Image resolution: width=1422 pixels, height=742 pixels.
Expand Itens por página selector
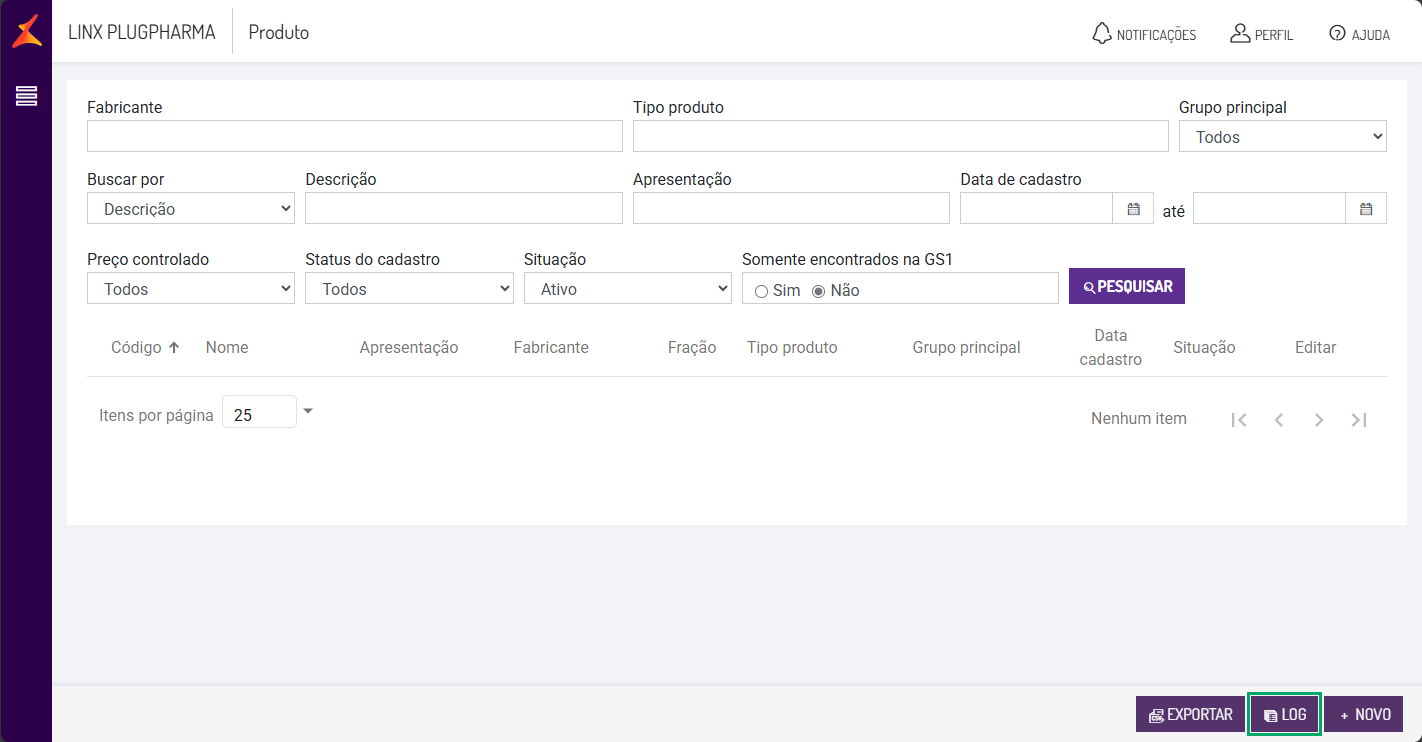308,411
